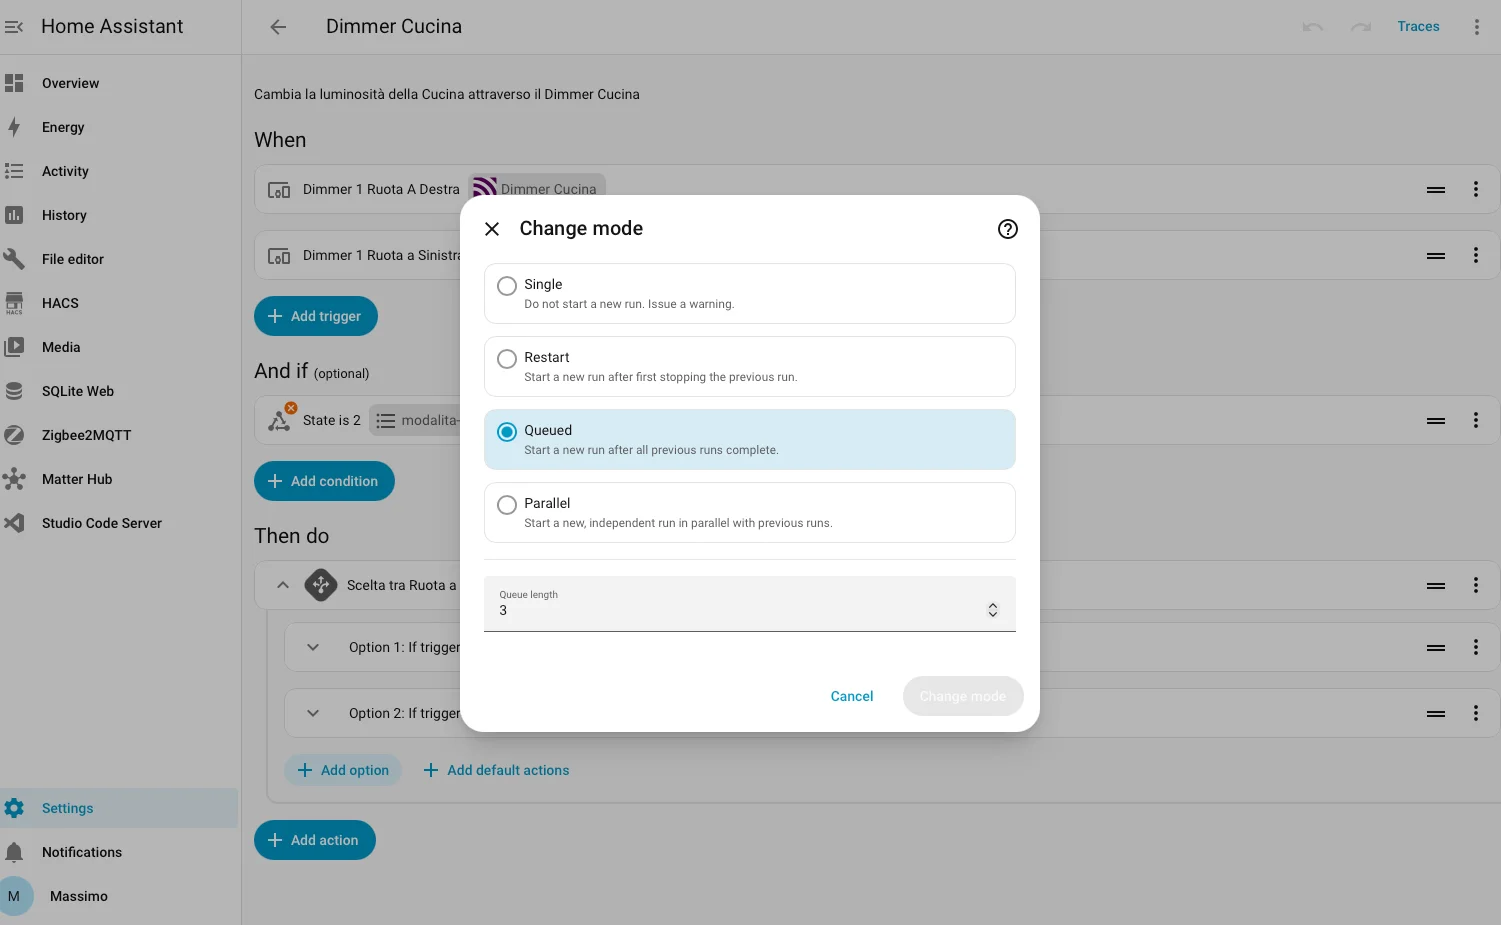This screenshot has height=925, width=1501.
Task: Expand Option 2 chevron
Action: (x=313, y=713)
